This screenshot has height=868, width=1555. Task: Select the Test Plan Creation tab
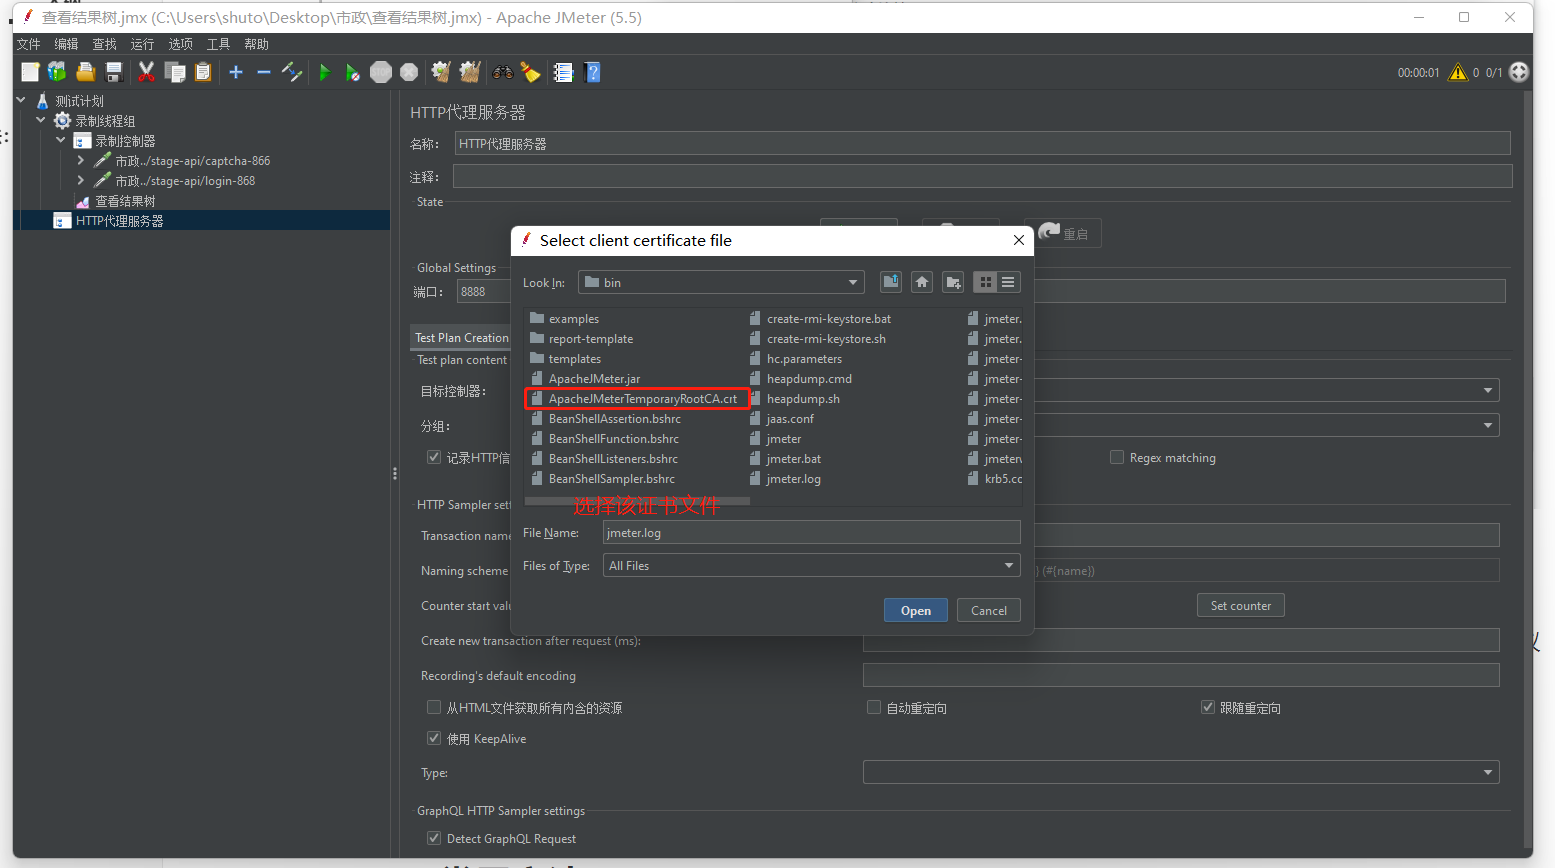coord(461,337)
